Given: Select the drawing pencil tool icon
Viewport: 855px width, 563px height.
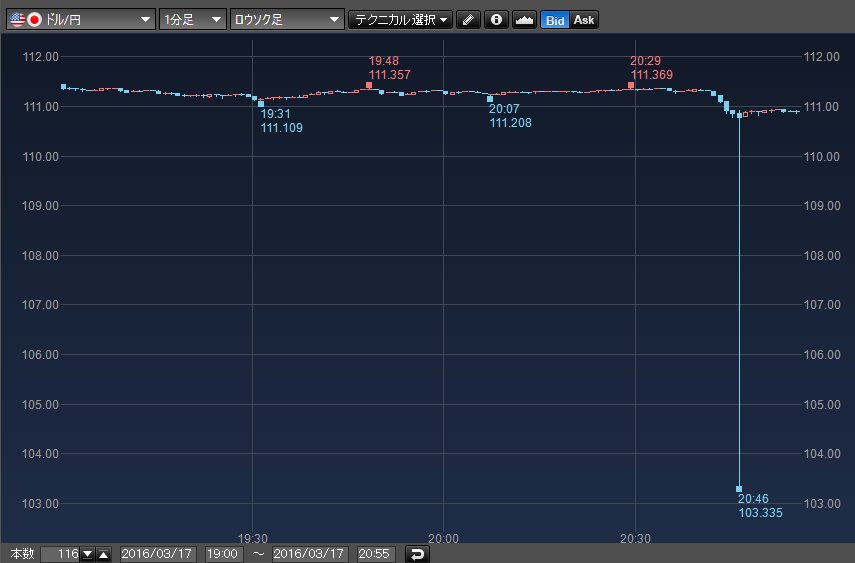Looking at the screenshot, I should pos(468,20).
